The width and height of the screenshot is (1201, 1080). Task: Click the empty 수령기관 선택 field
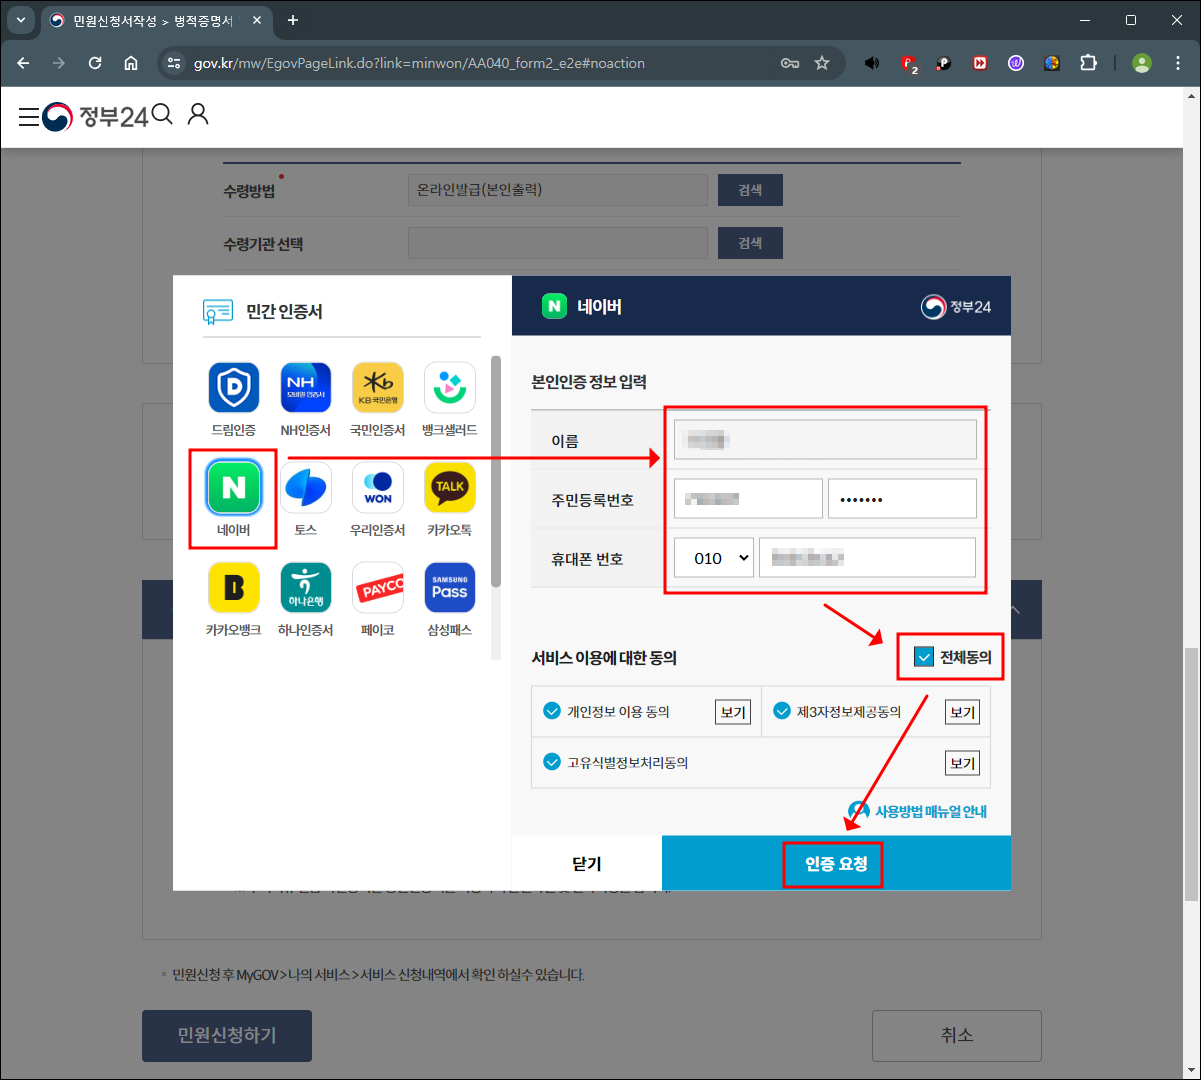558,243
